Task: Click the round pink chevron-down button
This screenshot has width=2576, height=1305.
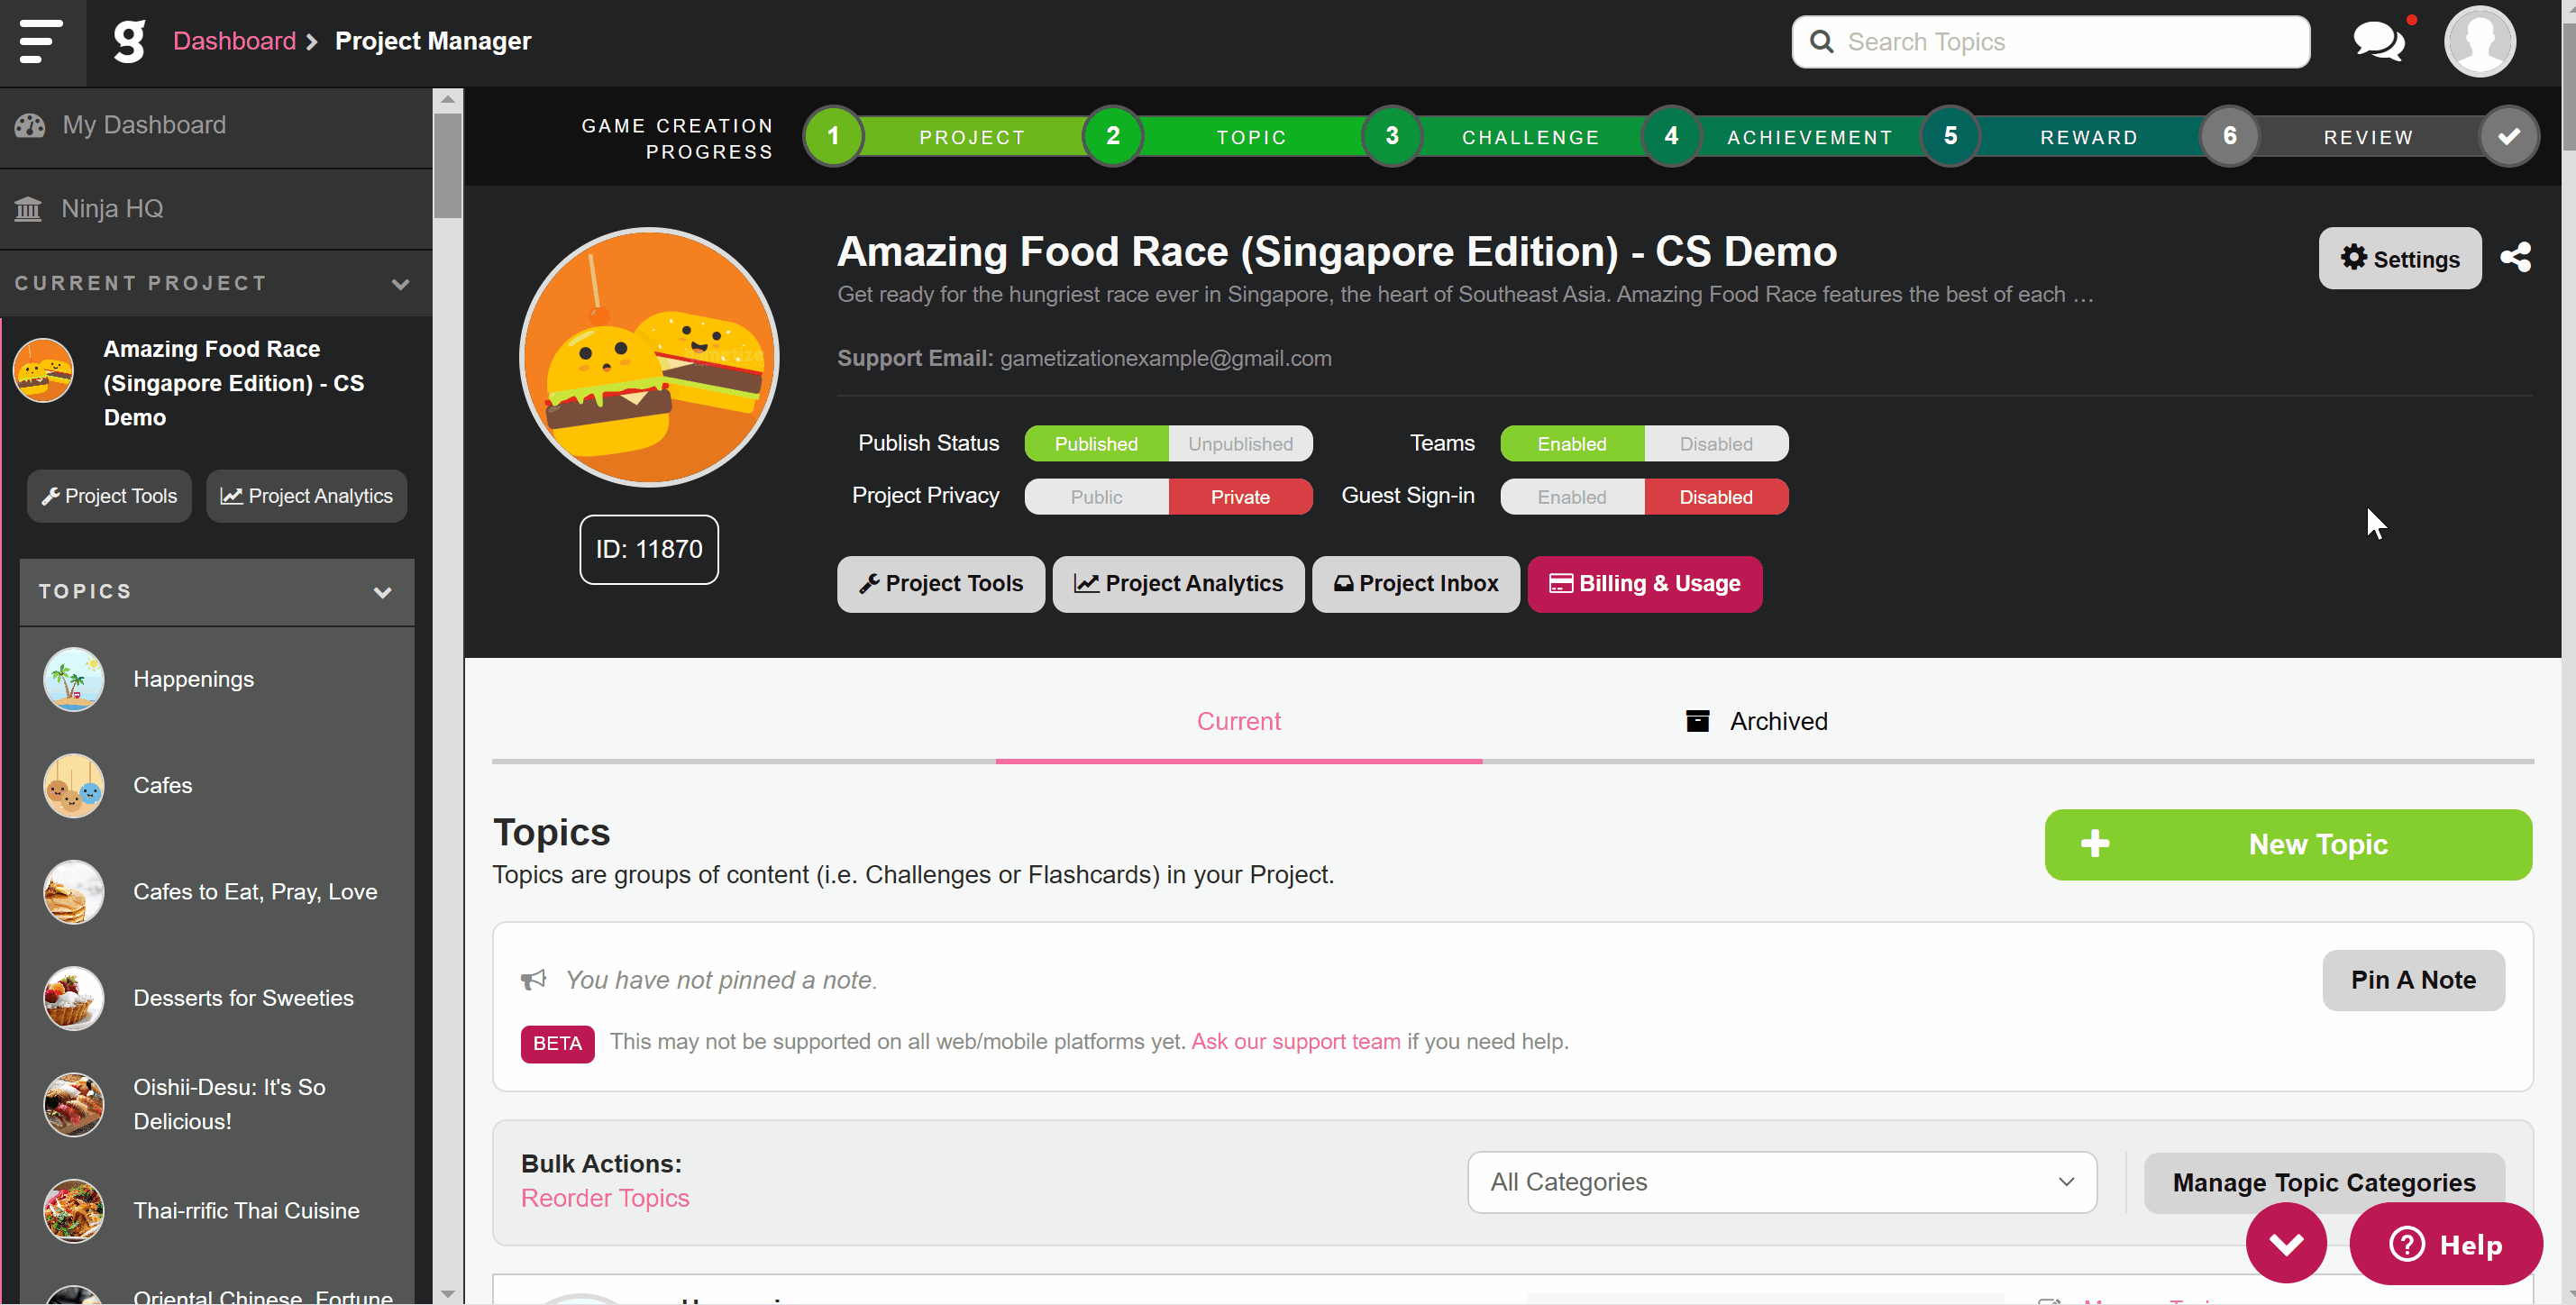Action: 2286,1243
